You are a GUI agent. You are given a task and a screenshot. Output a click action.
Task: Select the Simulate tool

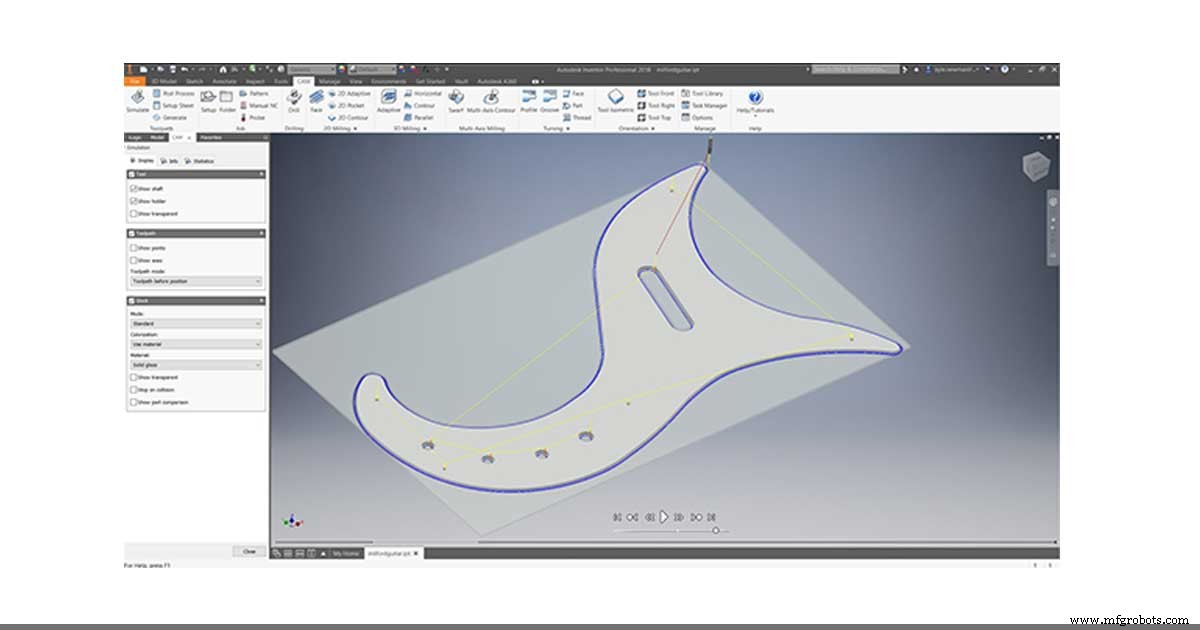(x=139, y=100)
